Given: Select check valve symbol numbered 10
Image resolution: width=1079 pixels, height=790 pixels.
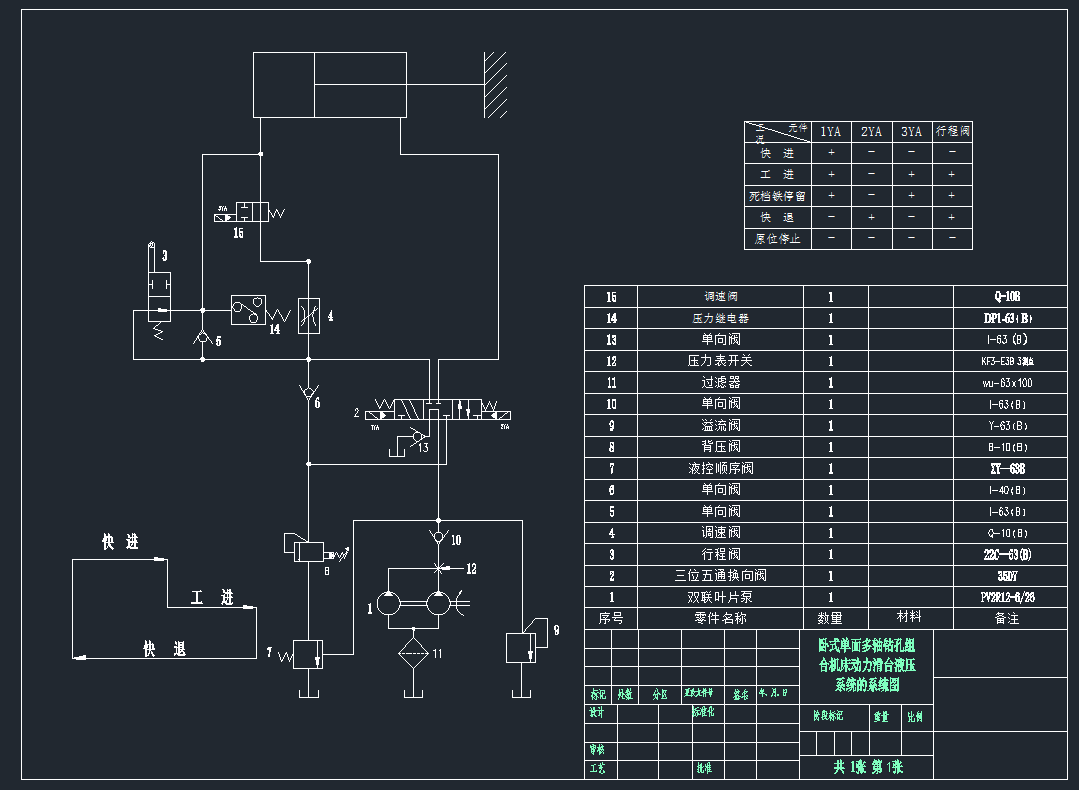Looking at the screenshot, I should (x=438, y=537).
